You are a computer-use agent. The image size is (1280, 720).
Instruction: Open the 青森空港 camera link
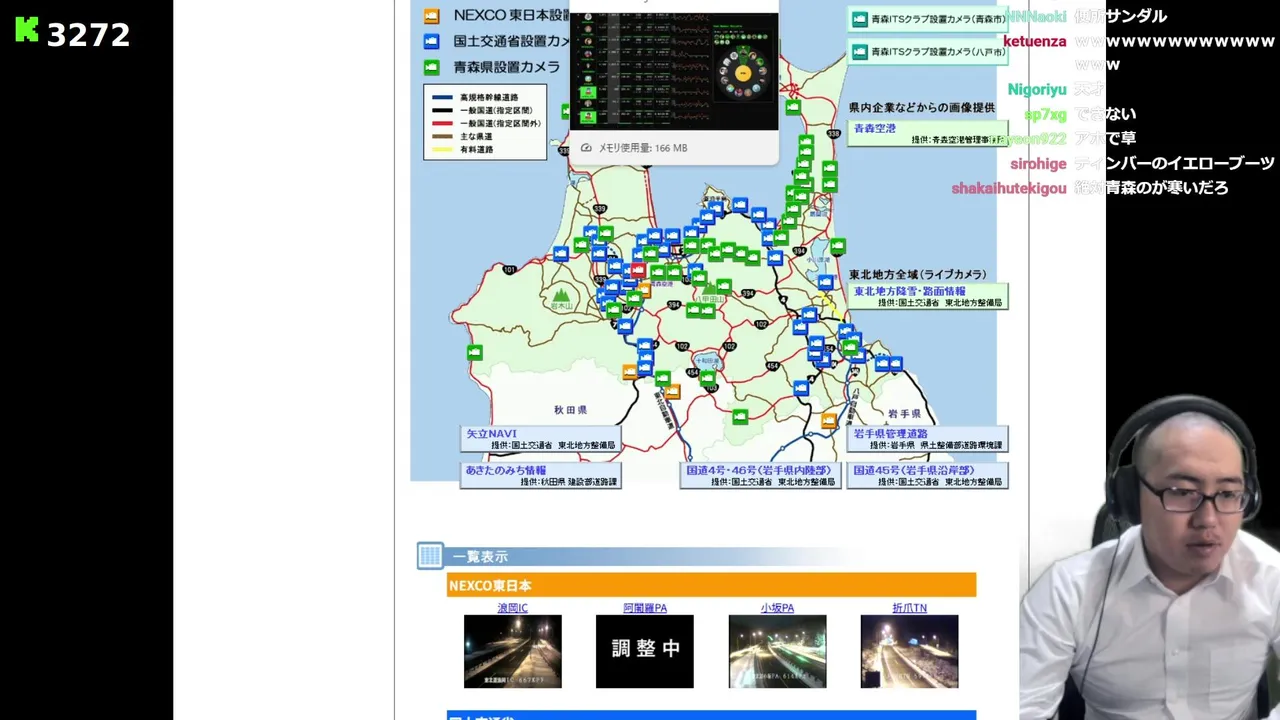pyautogui.click(x=875, y=128)
